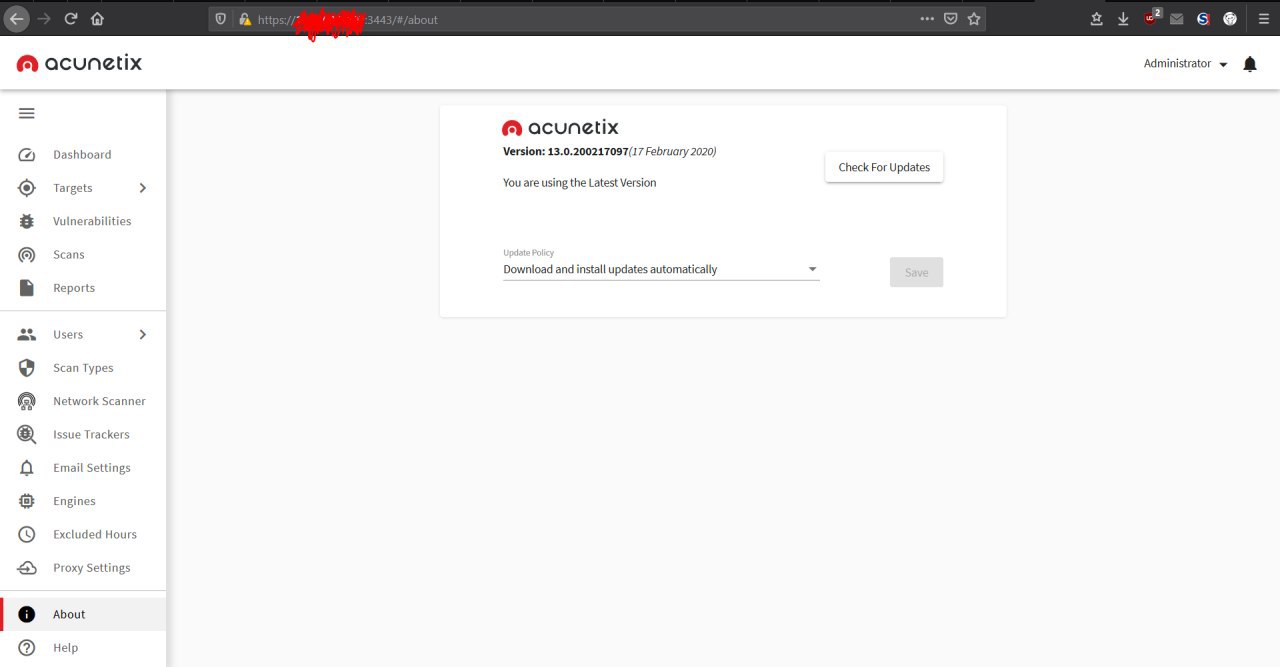Click the Scans radar icon

click(x=27, y=255)
